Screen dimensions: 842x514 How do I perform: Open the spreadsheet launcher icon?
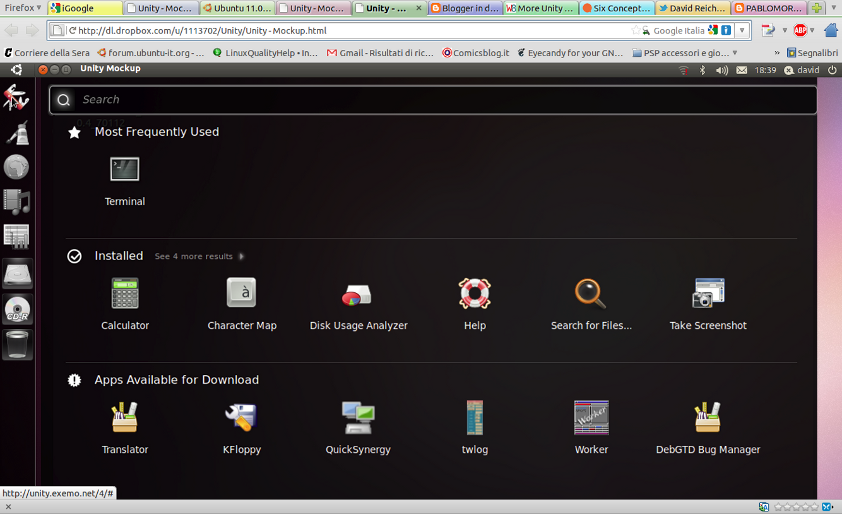pos(17,237)
